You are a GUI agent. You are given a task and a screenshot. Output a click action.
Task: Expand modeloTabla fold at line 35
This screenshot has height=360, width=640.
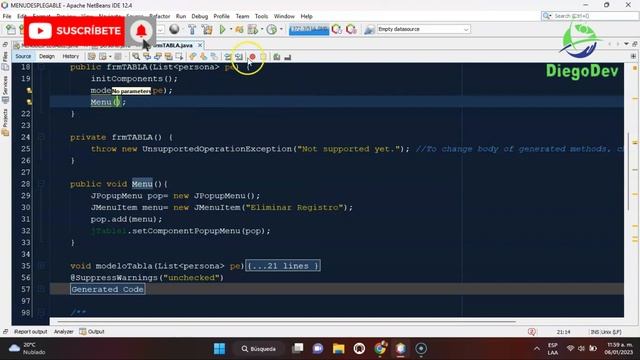pos(42,266)
